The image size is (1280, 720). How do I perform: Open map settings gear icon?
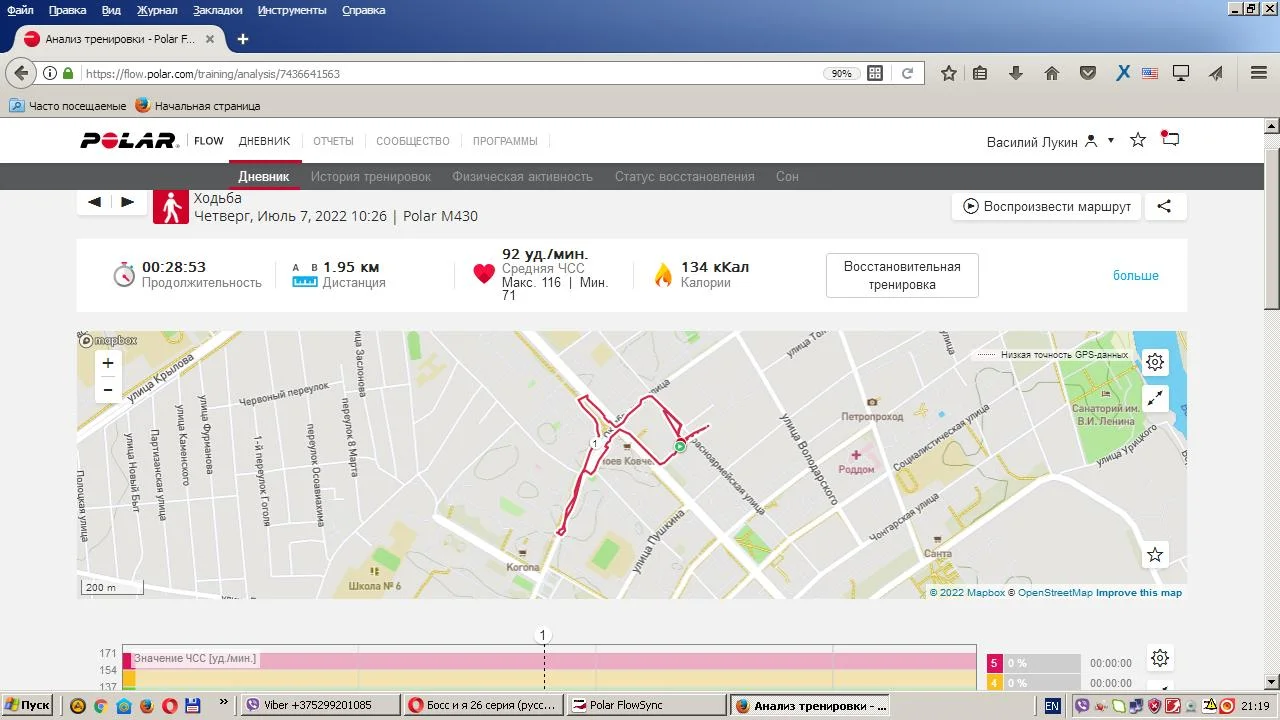click(1155, 362)
